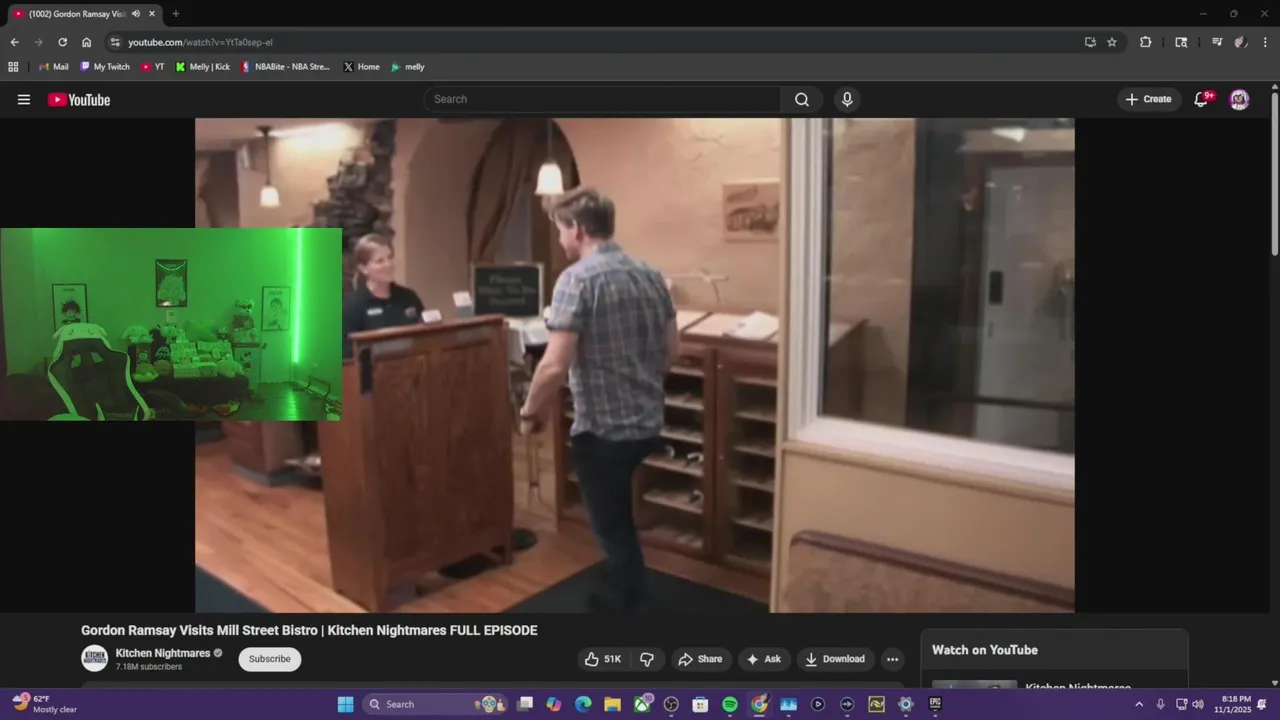The height and width of the screenshot is (720, 1280).
Task: Open the YouTube hamburger guide menu
Action: tap(24, 99)
